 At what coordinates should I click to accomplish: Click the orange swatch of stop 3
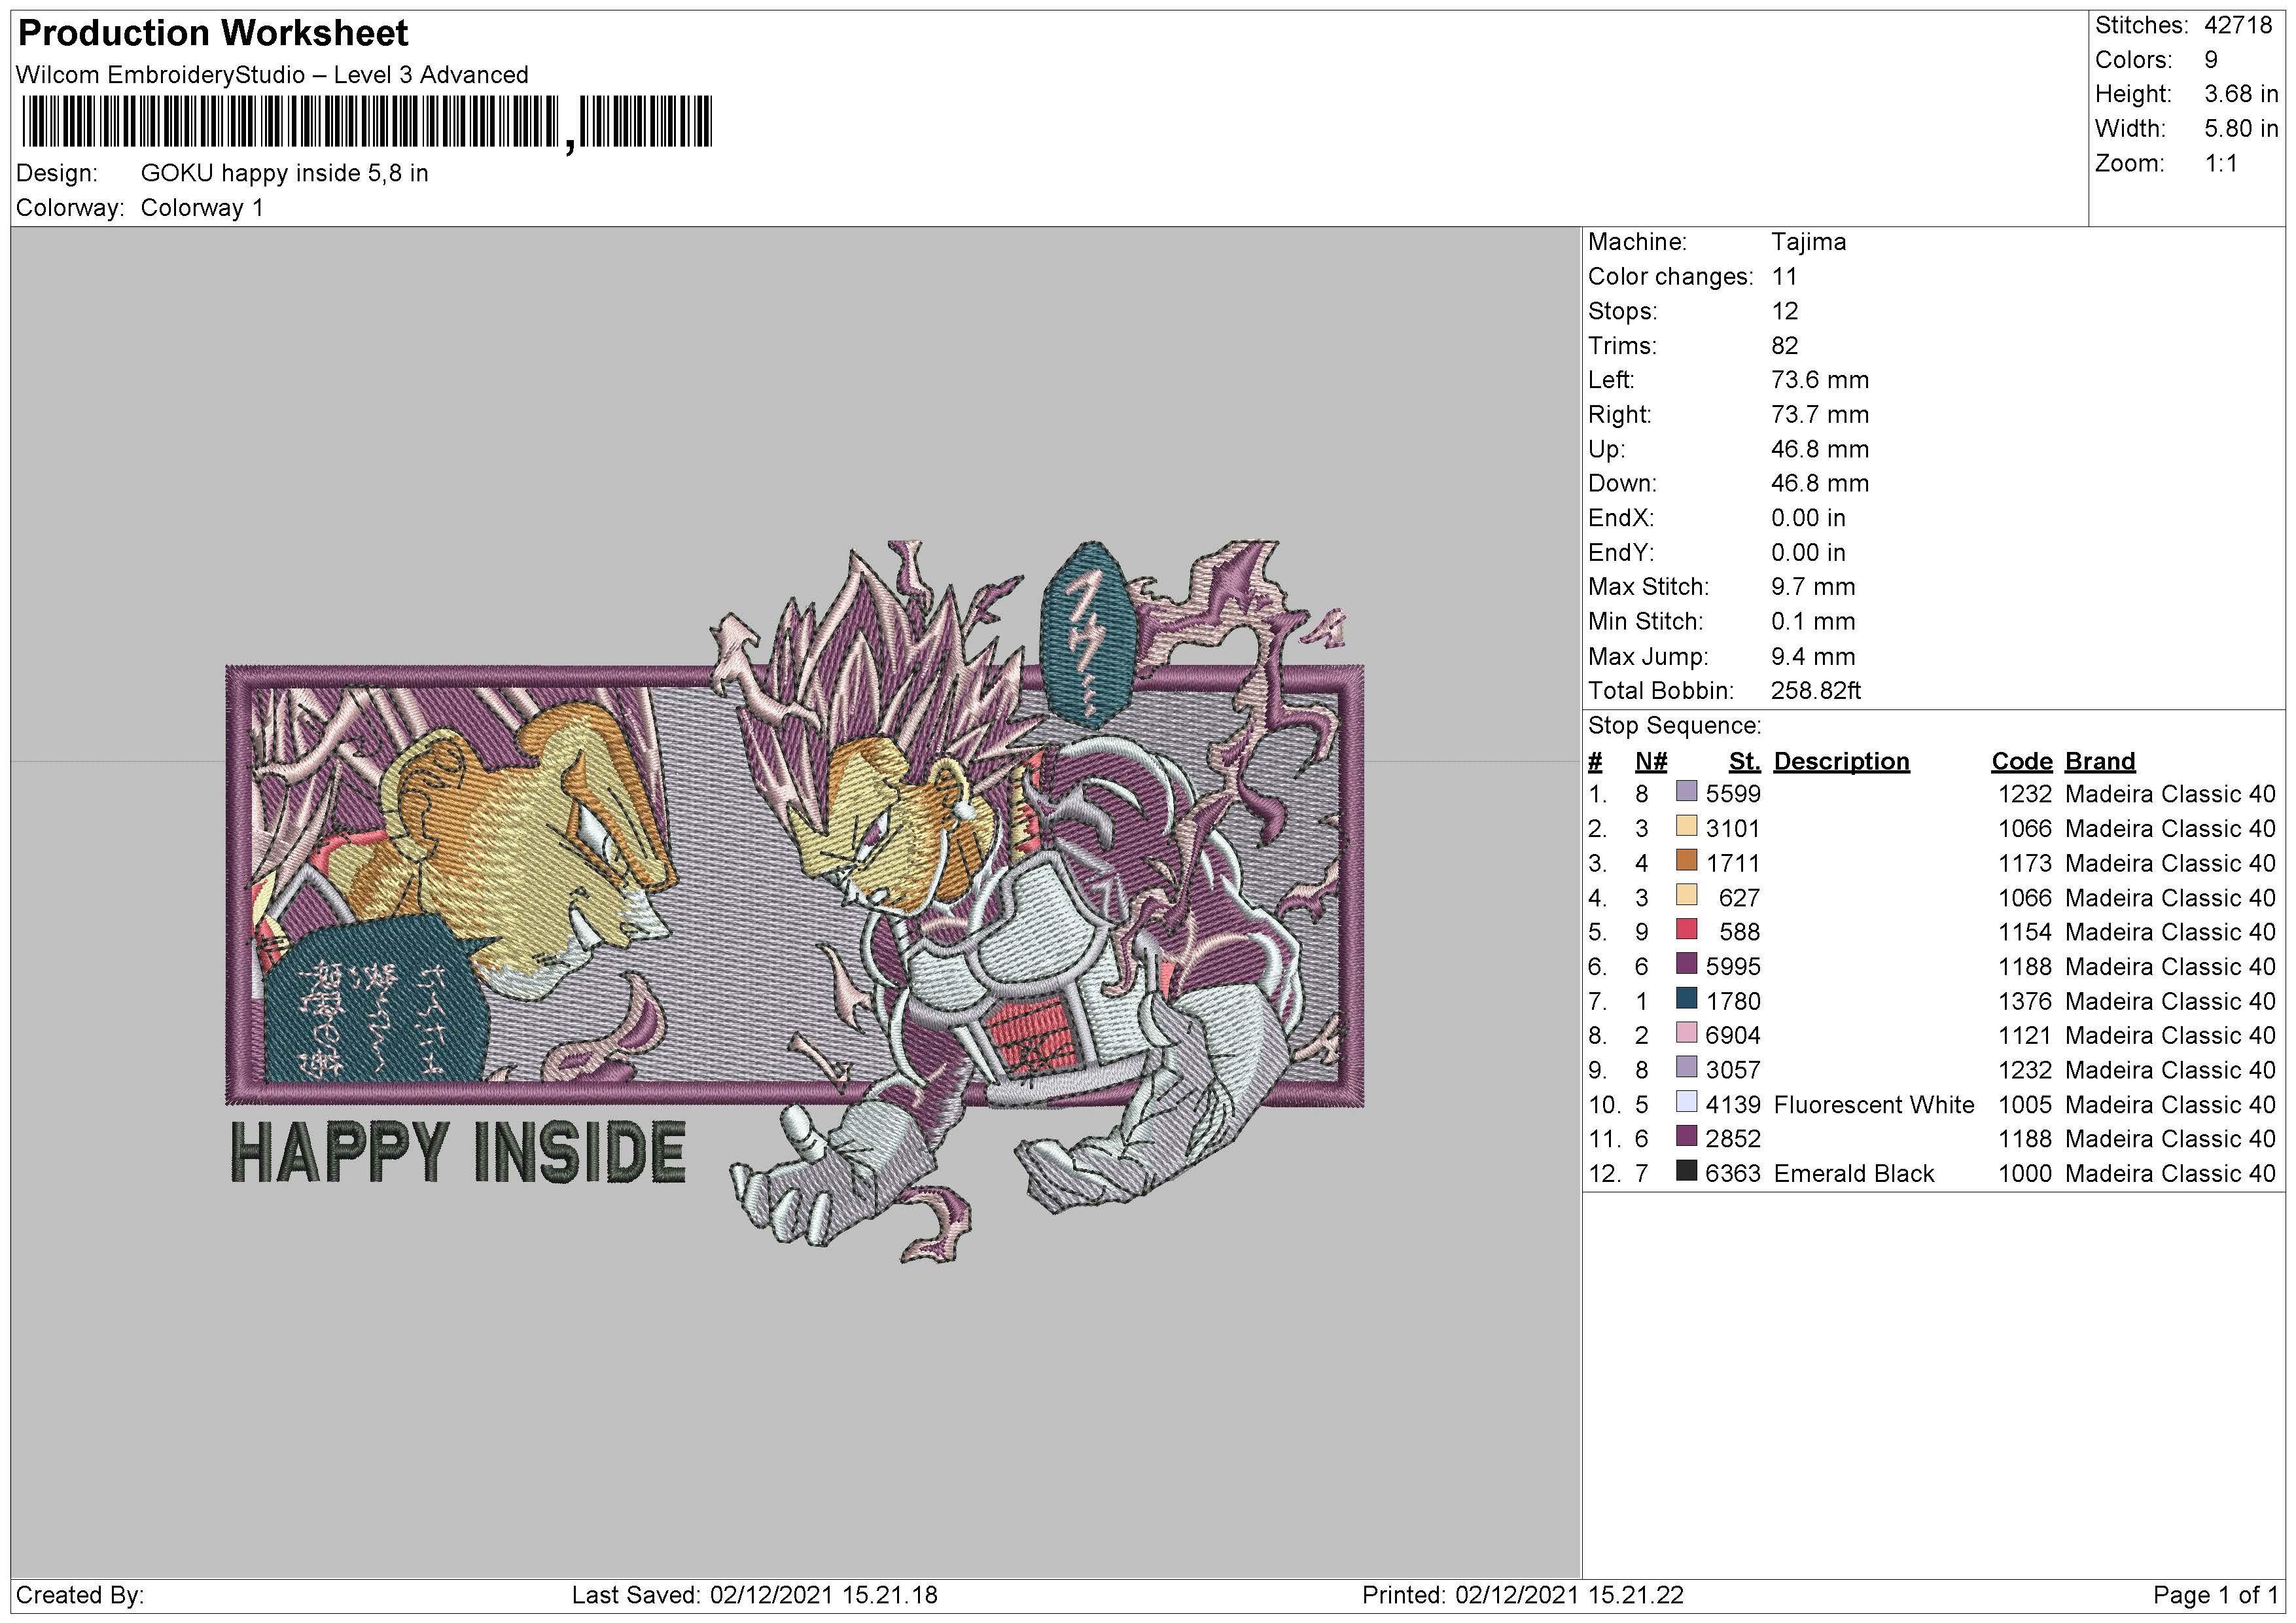coord(1686,861)
